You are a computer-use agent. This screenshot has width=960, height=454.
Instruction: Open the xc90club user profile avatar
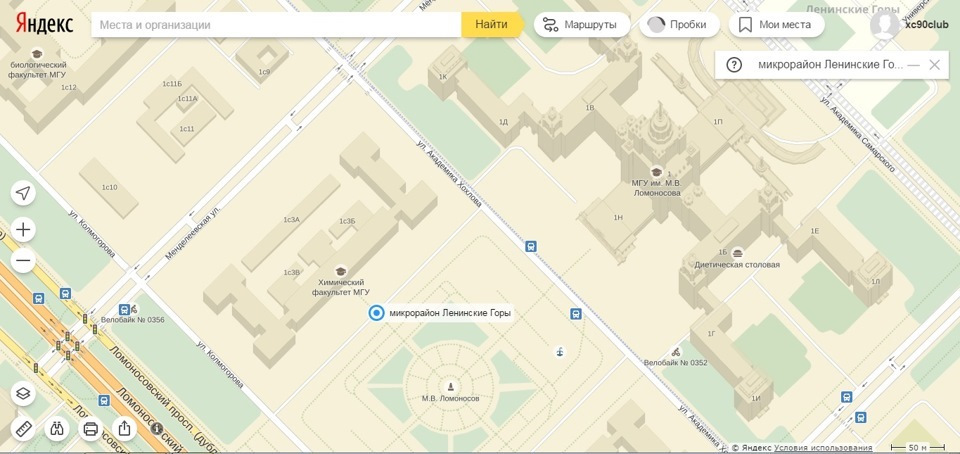885,25
